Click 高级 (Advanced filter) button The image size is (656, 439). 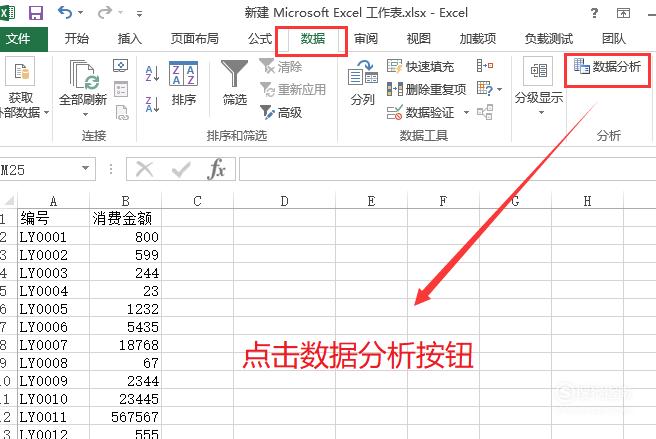tap(281, 112)
